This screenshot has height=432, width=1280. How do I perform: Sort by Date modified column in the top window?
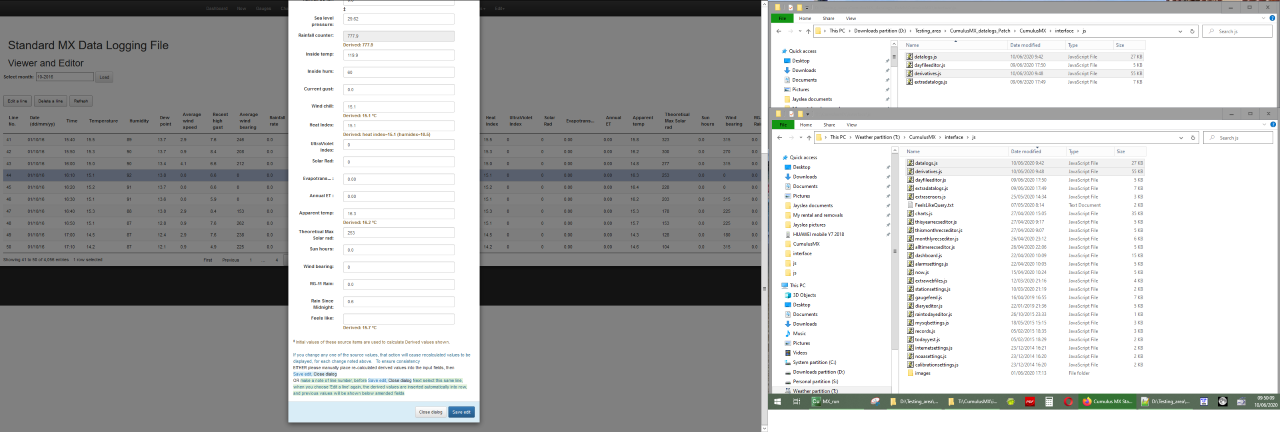click(x=1030, y=45)
